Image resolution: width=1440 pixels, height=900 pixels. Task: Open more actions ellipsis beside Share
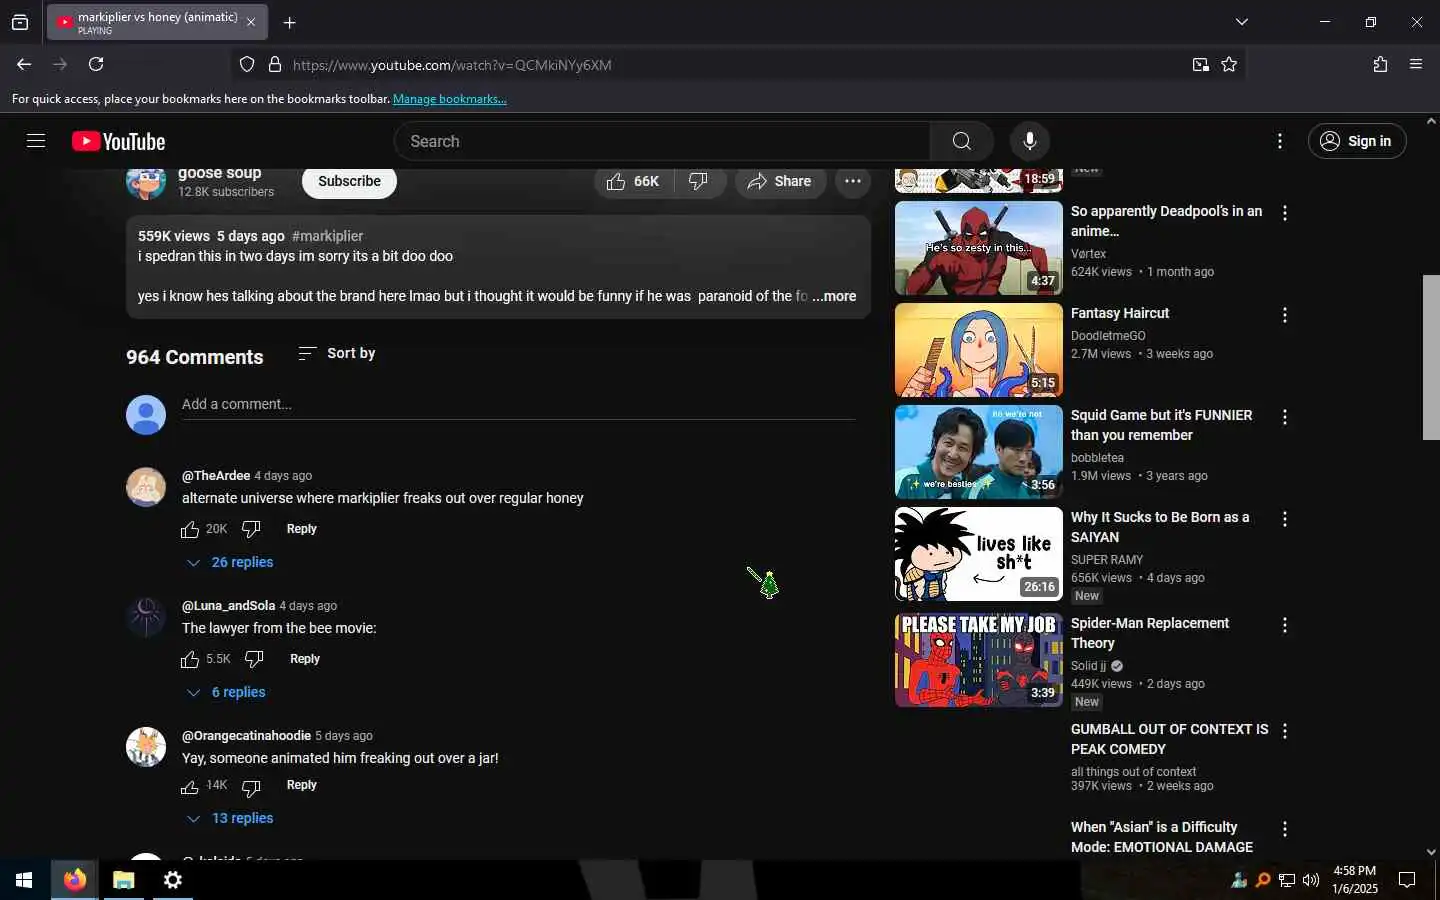click(x=852, y=181)
